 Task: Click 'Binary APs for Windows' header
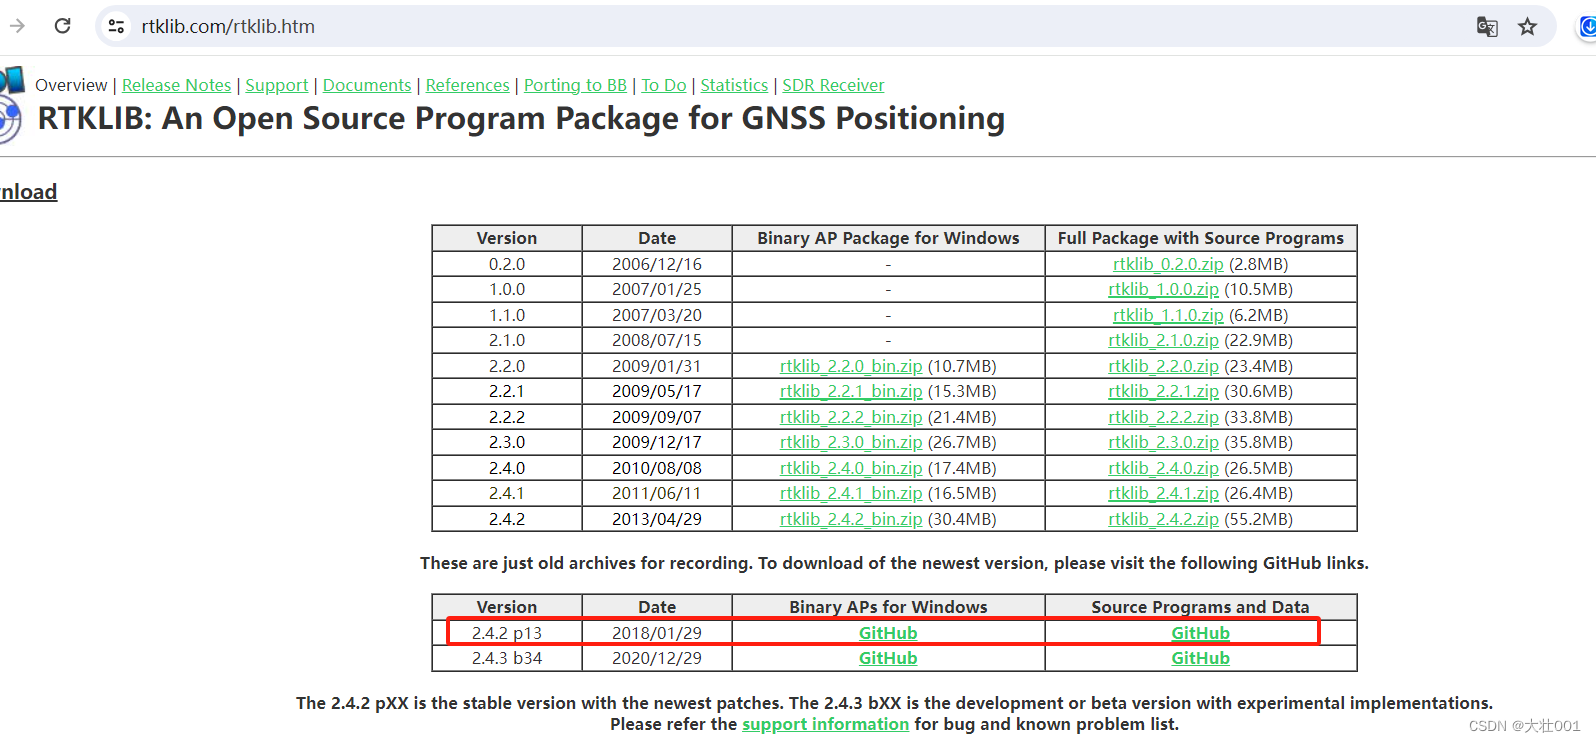point(888,607)
